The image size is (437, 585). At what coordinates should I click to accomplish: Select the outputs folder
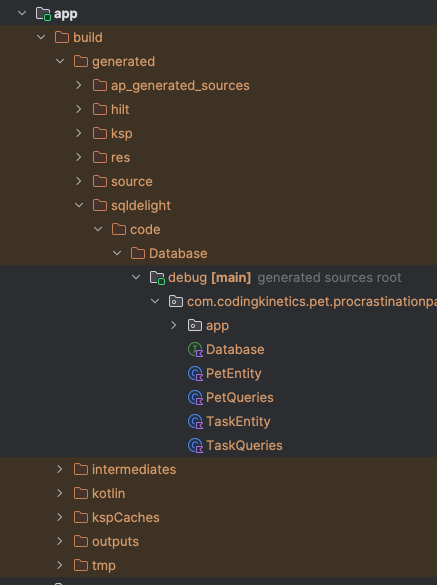[115, 541]
